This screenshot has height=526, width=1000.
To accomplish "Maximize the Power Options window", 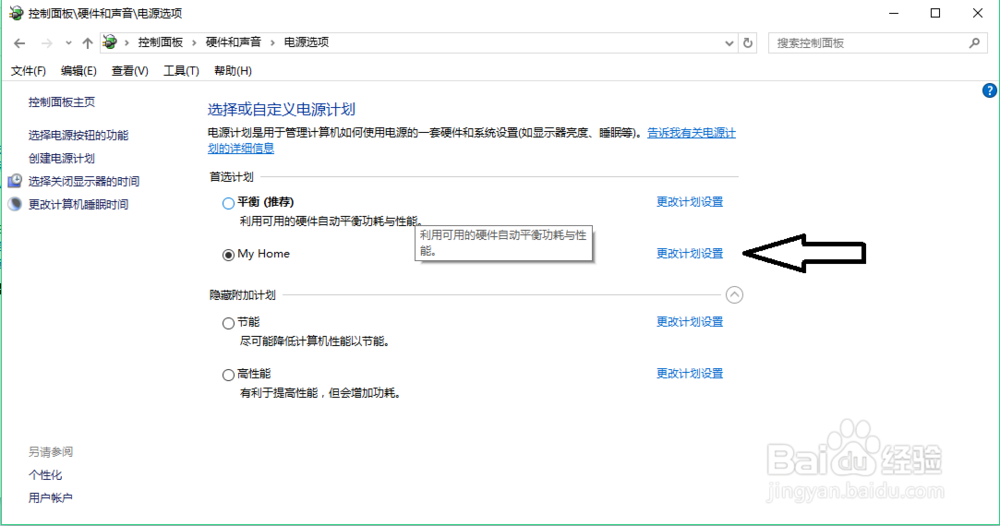I will tap(935, 13).
